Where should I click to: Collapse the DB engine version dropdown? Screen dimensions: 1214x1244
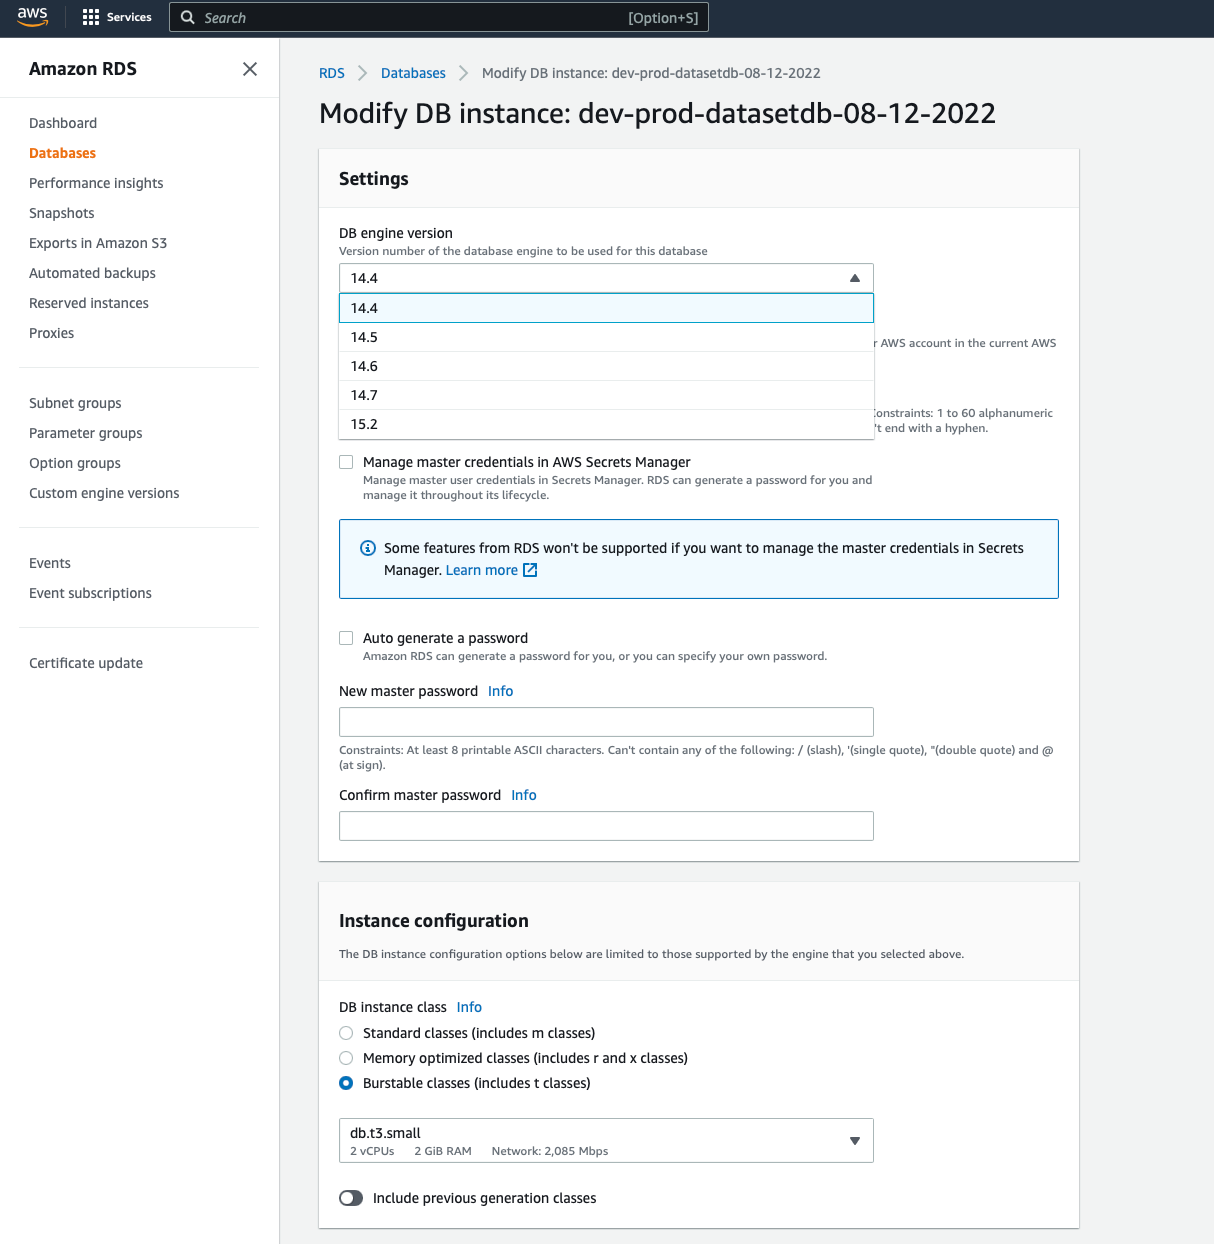[x=606, y=278]
